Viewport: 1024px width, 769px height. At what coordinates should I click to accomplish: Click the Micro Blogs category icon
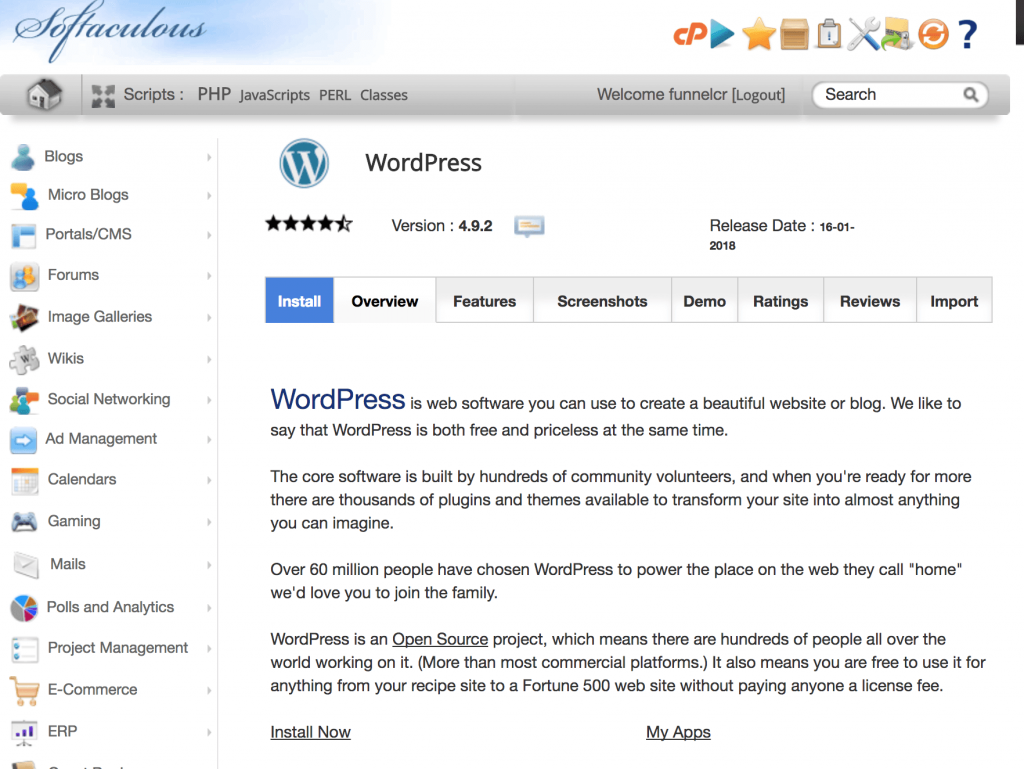[25, 196]
